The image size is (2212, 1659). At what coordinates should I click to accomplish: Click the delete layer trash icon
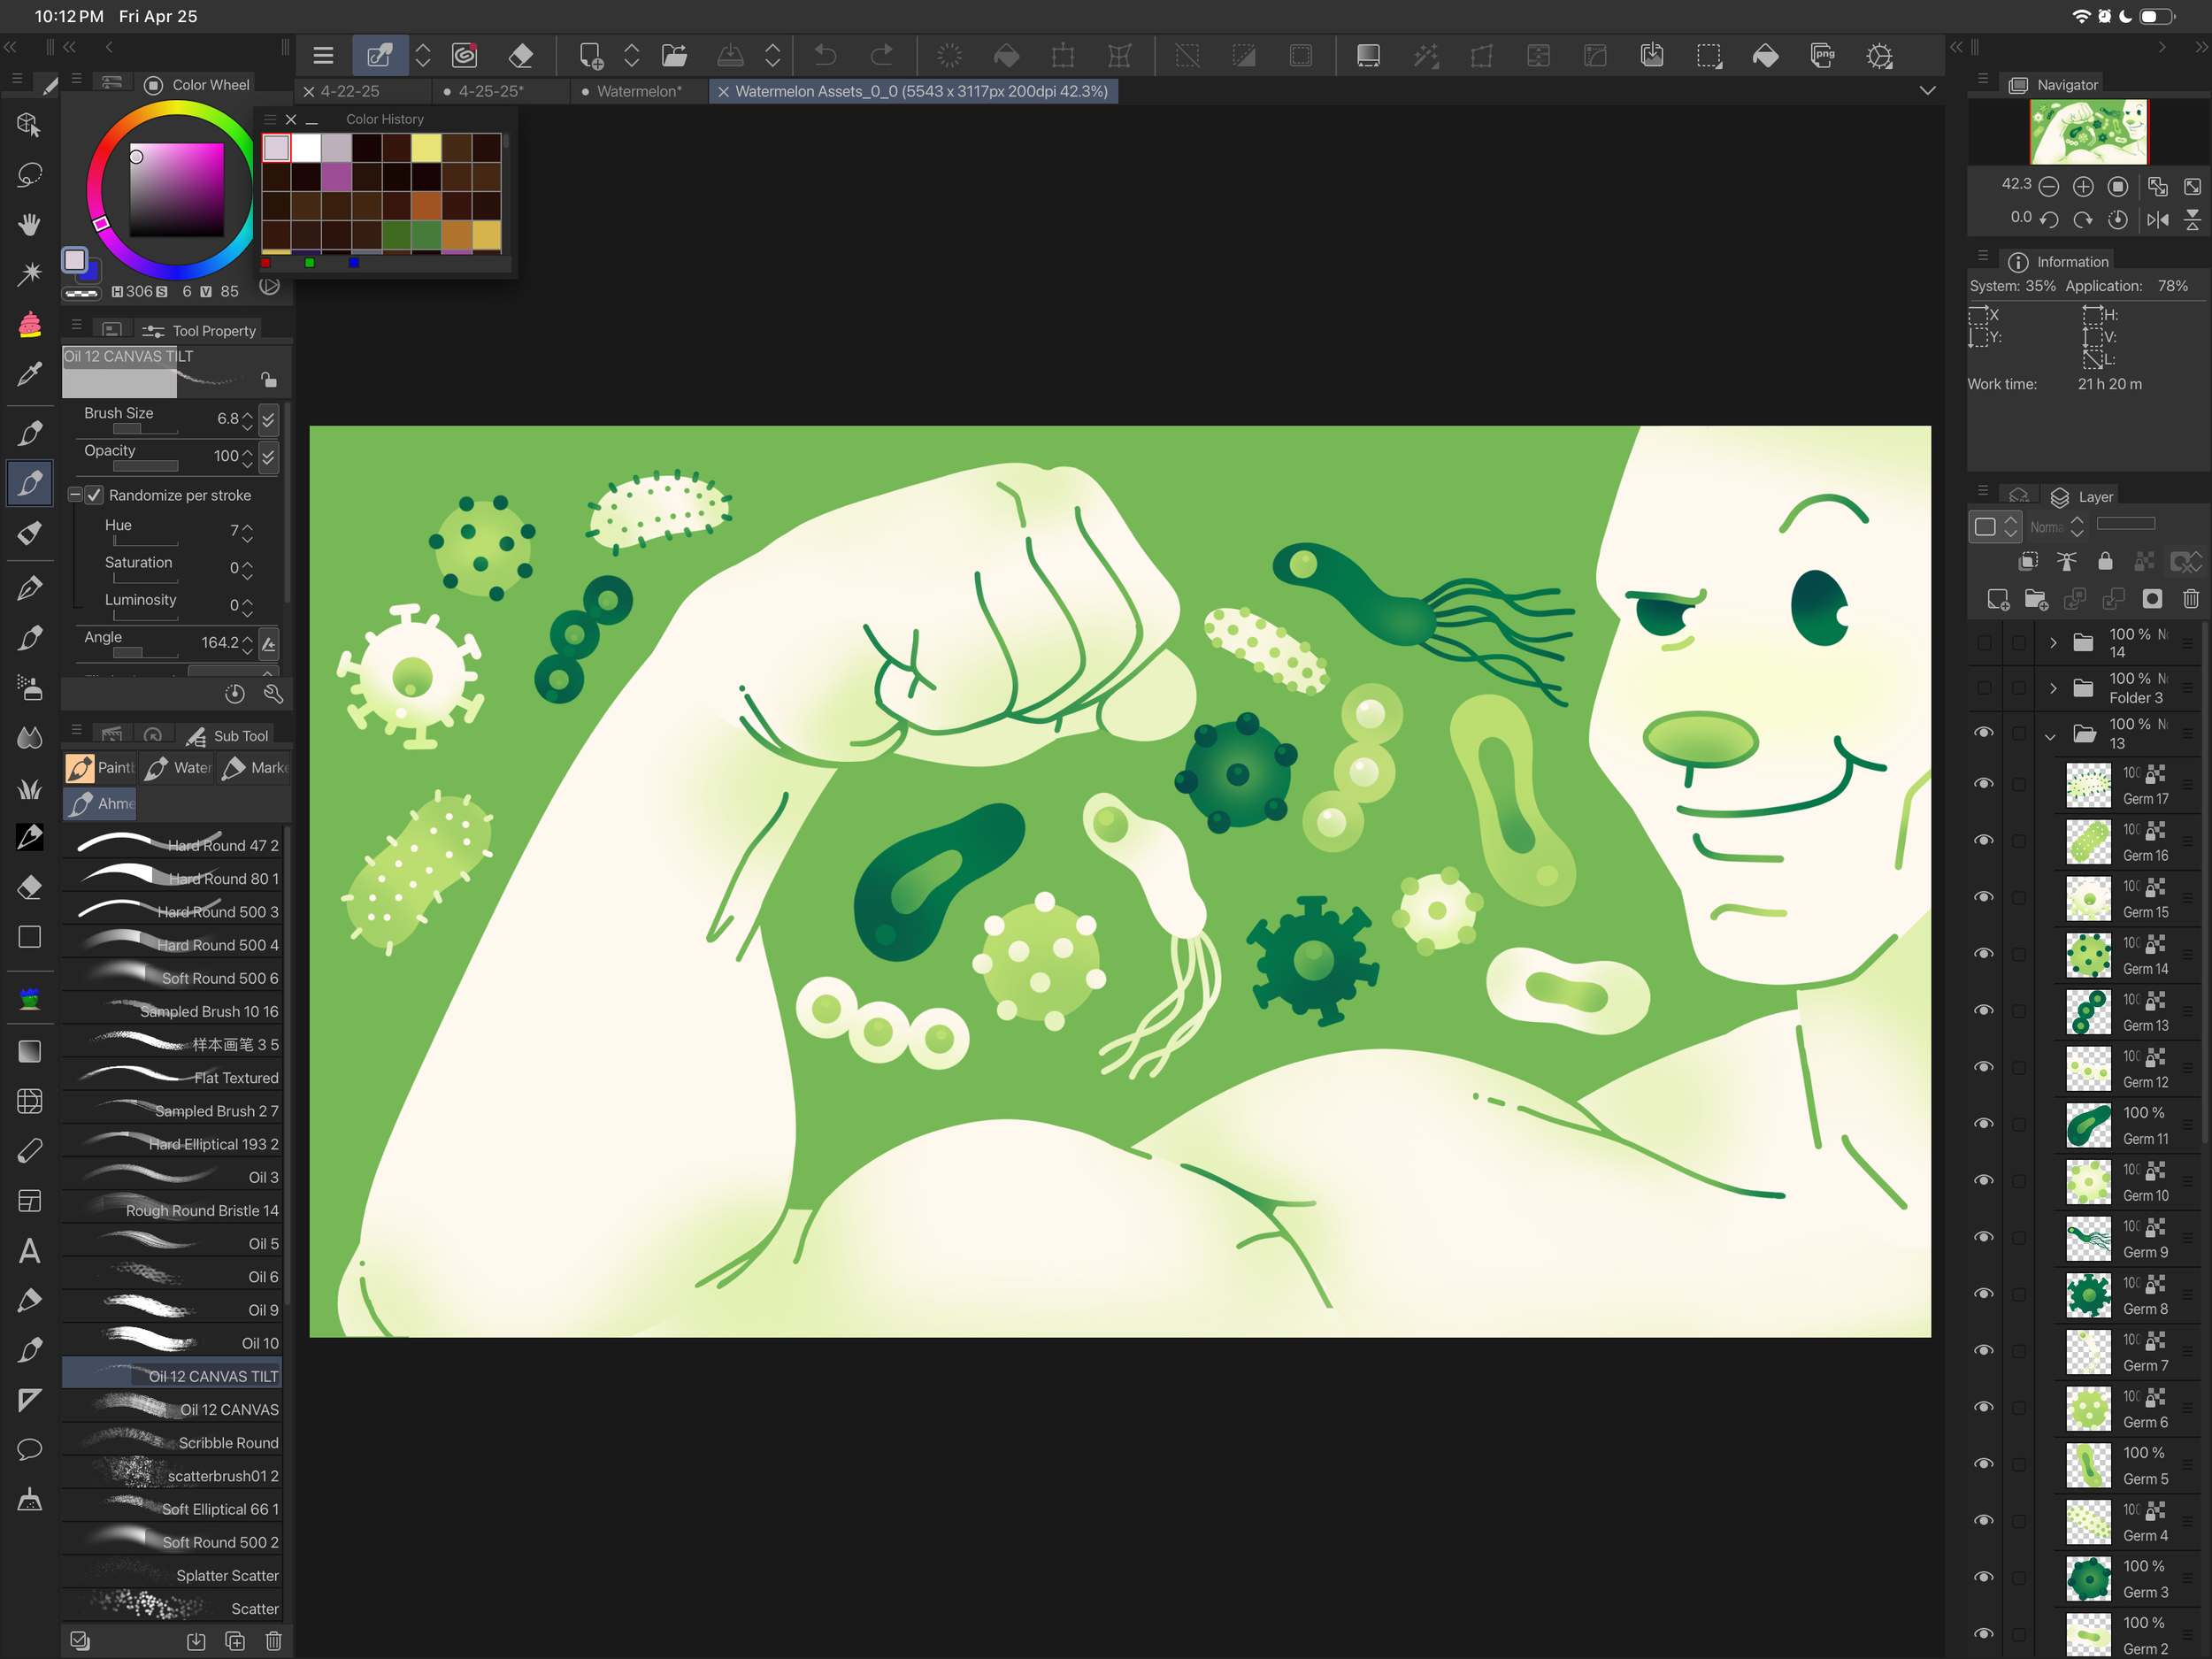(2190, 599)
